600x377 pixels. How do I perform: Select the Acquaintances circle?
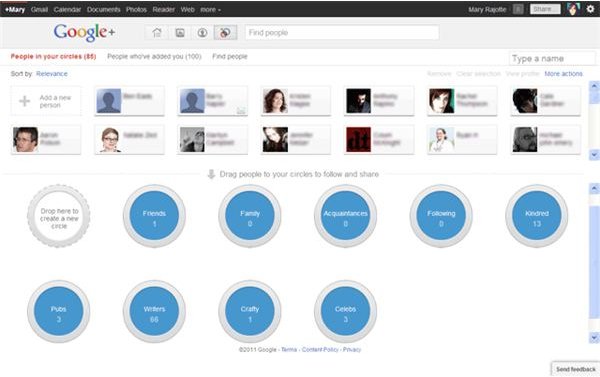346,216
